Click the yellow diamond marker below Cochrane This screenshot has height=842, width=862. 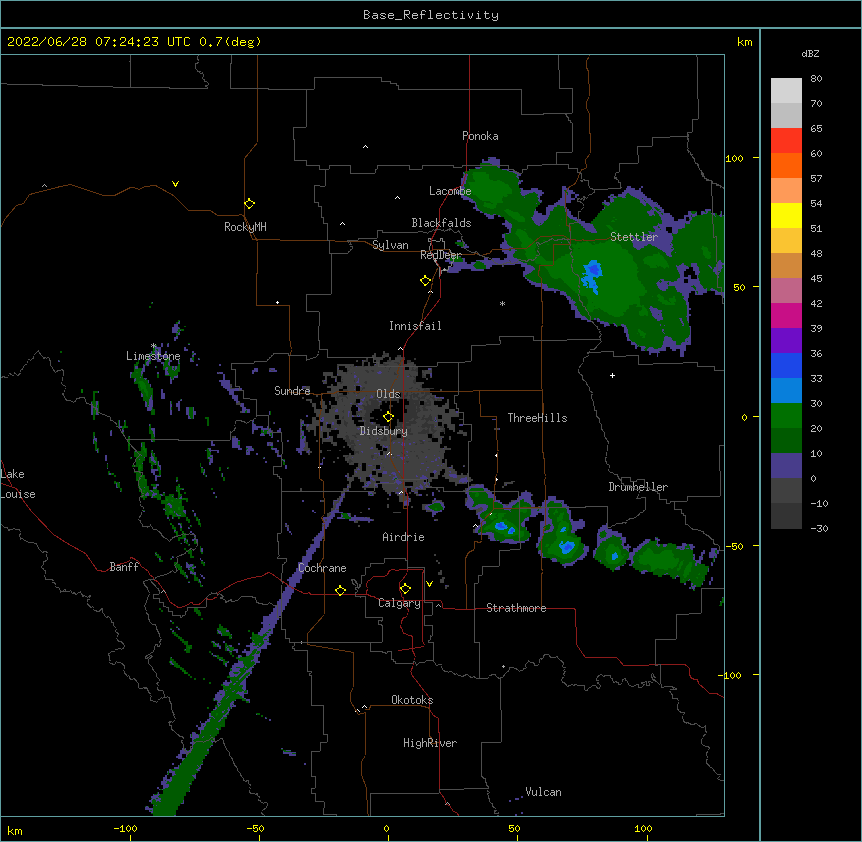click(x=340, y=590)
